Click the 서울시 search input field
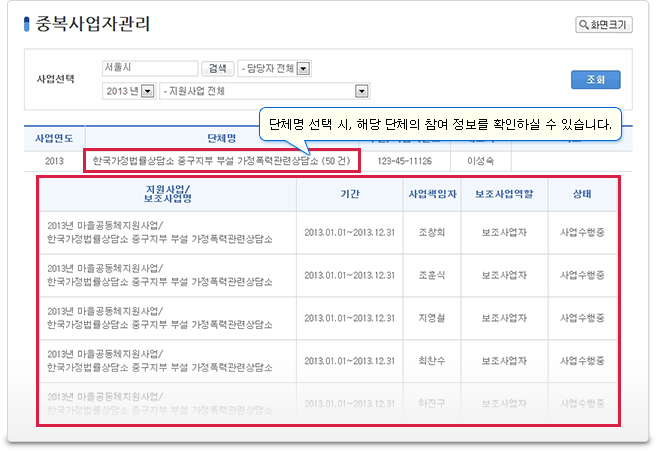 (x=150, y=68)
